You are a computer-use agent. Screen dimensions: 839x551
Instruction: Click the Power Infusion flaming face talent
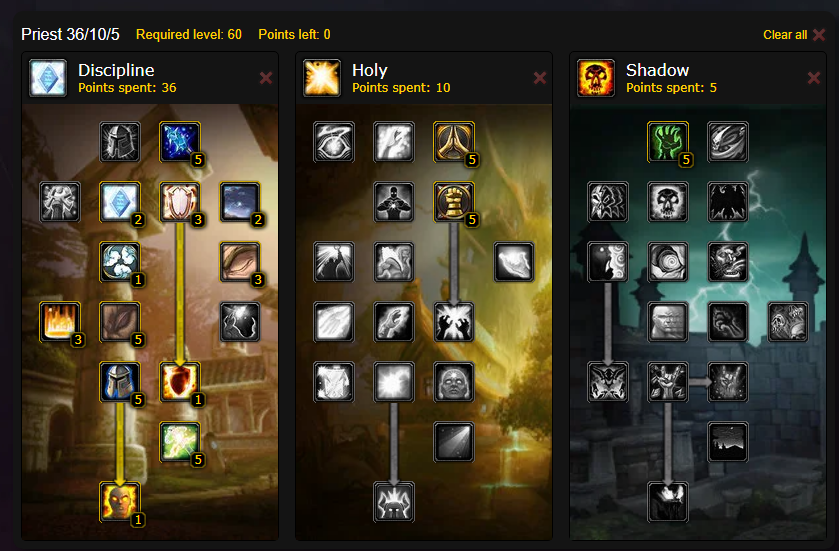pyautogui.click(x=120, y=501)
